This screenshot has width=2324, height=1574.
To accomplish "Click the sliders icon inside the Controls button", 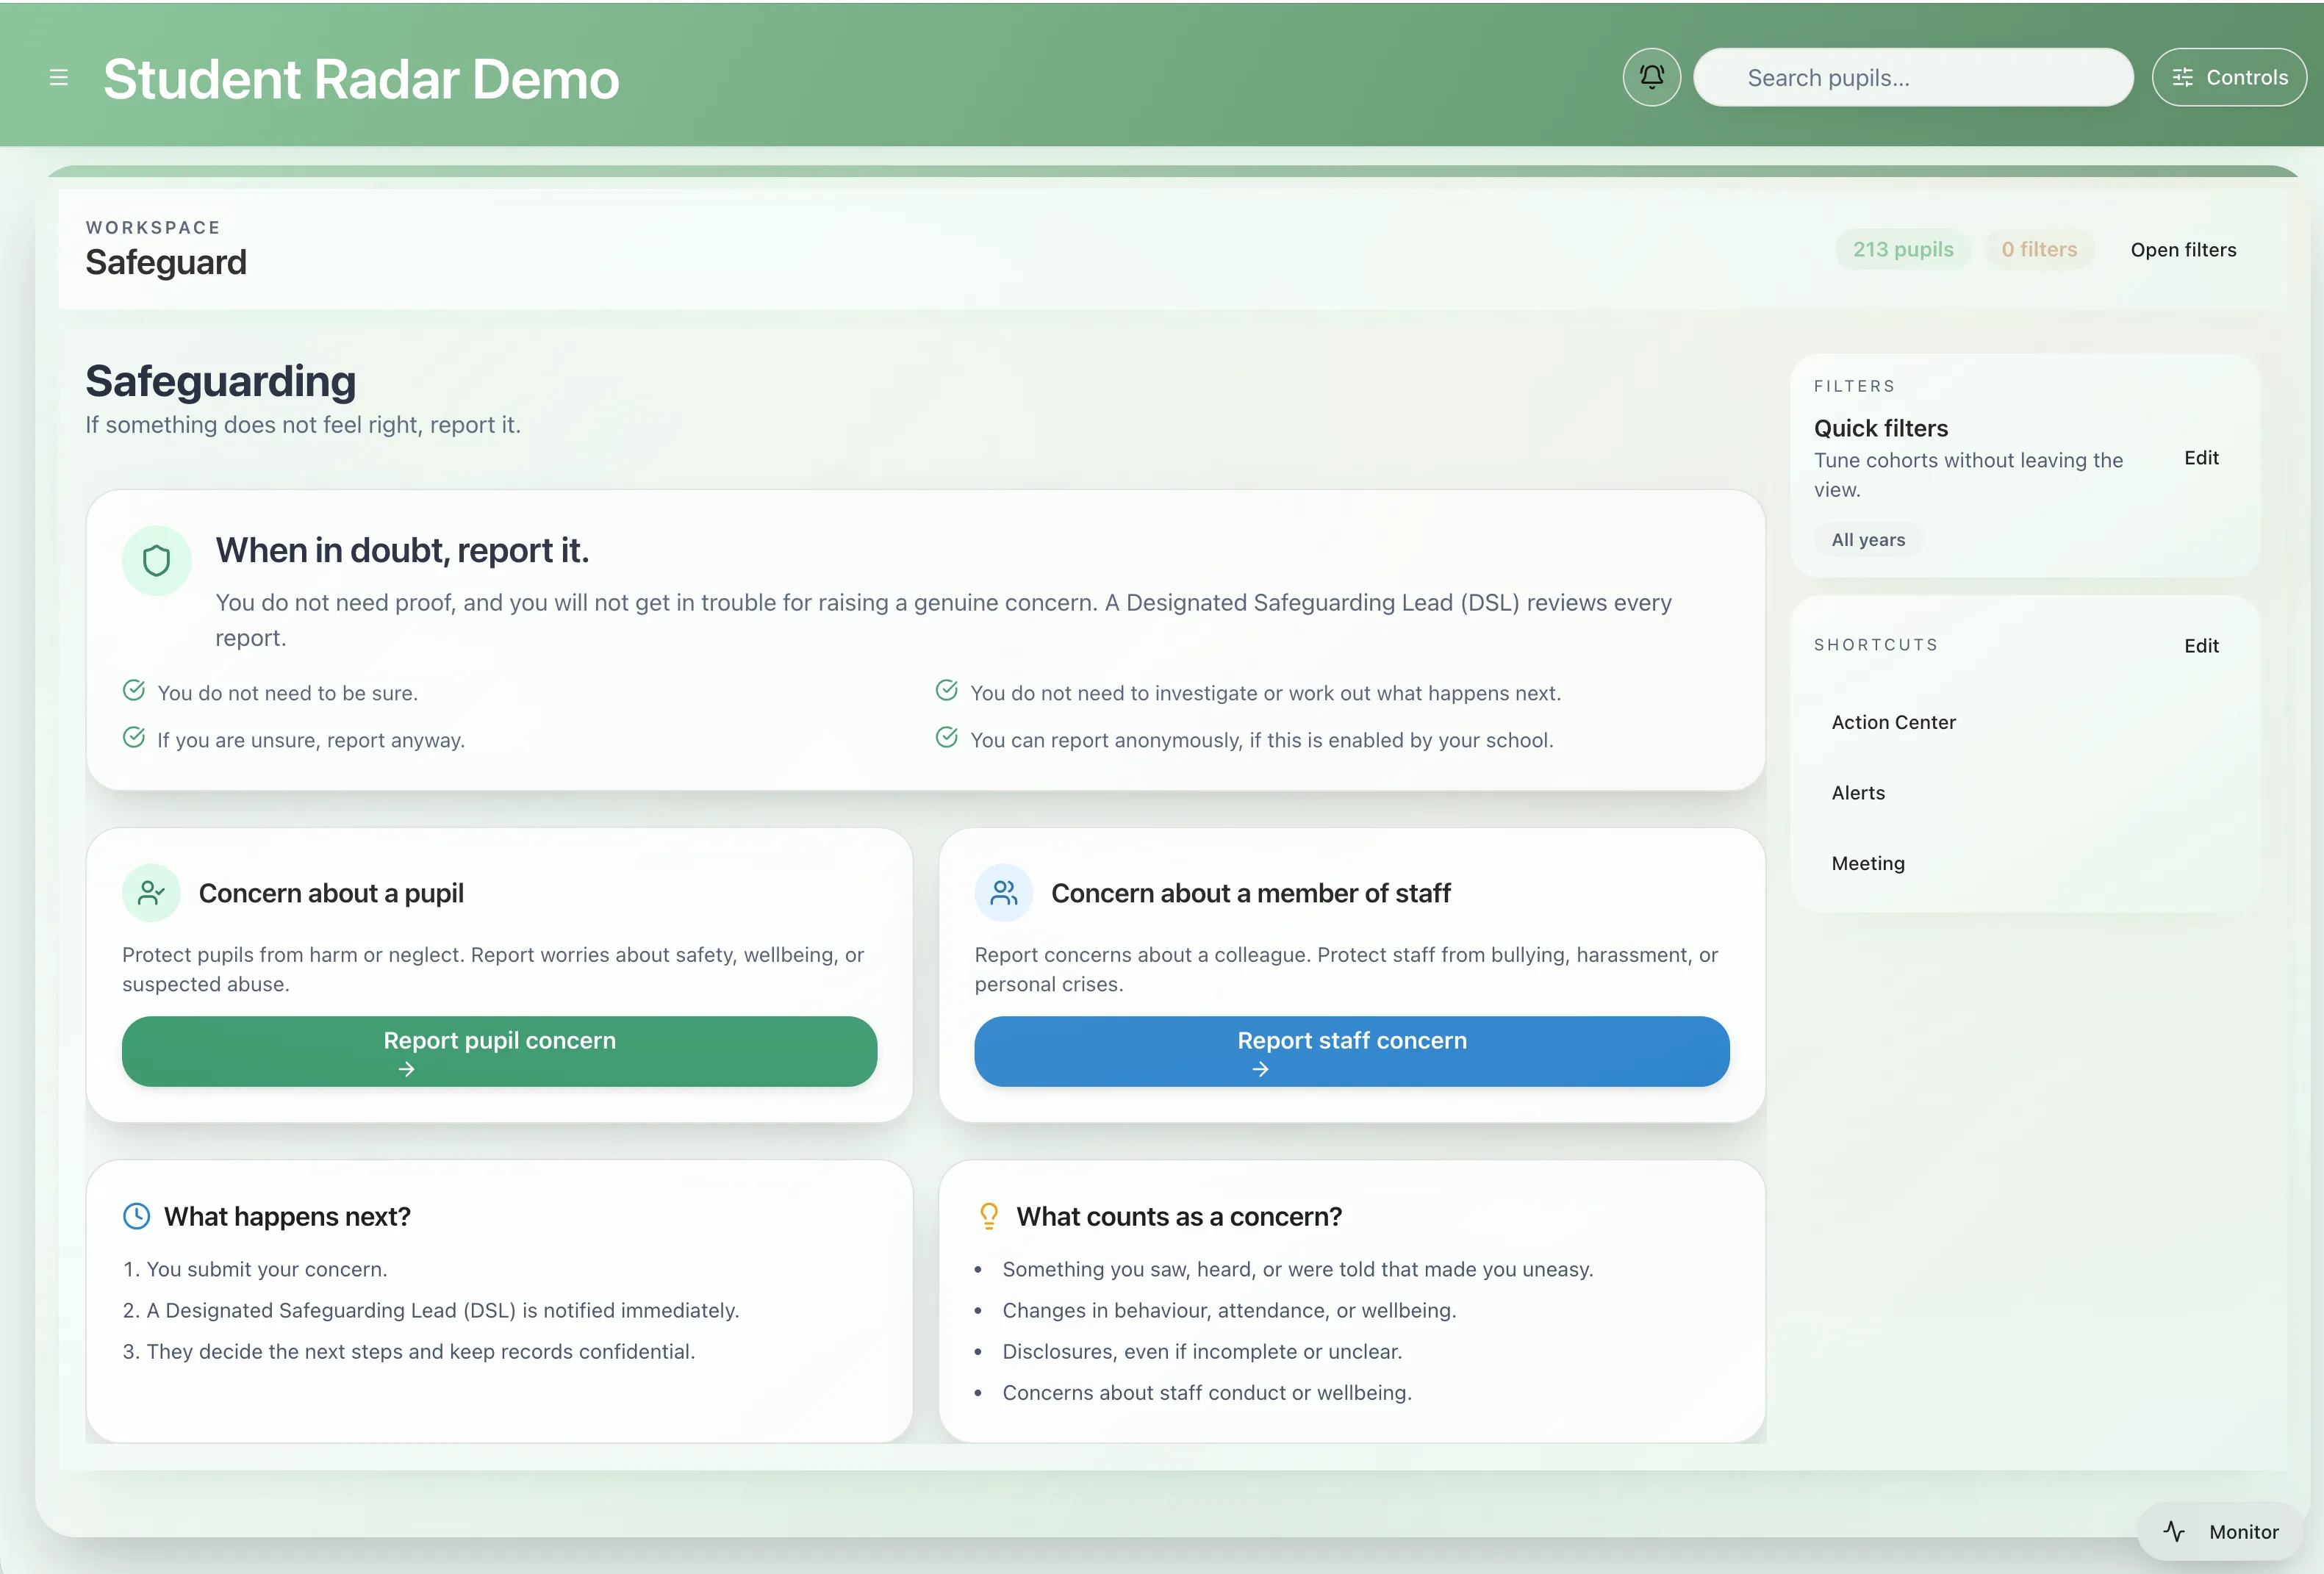I will click(x=2184, y=77).
